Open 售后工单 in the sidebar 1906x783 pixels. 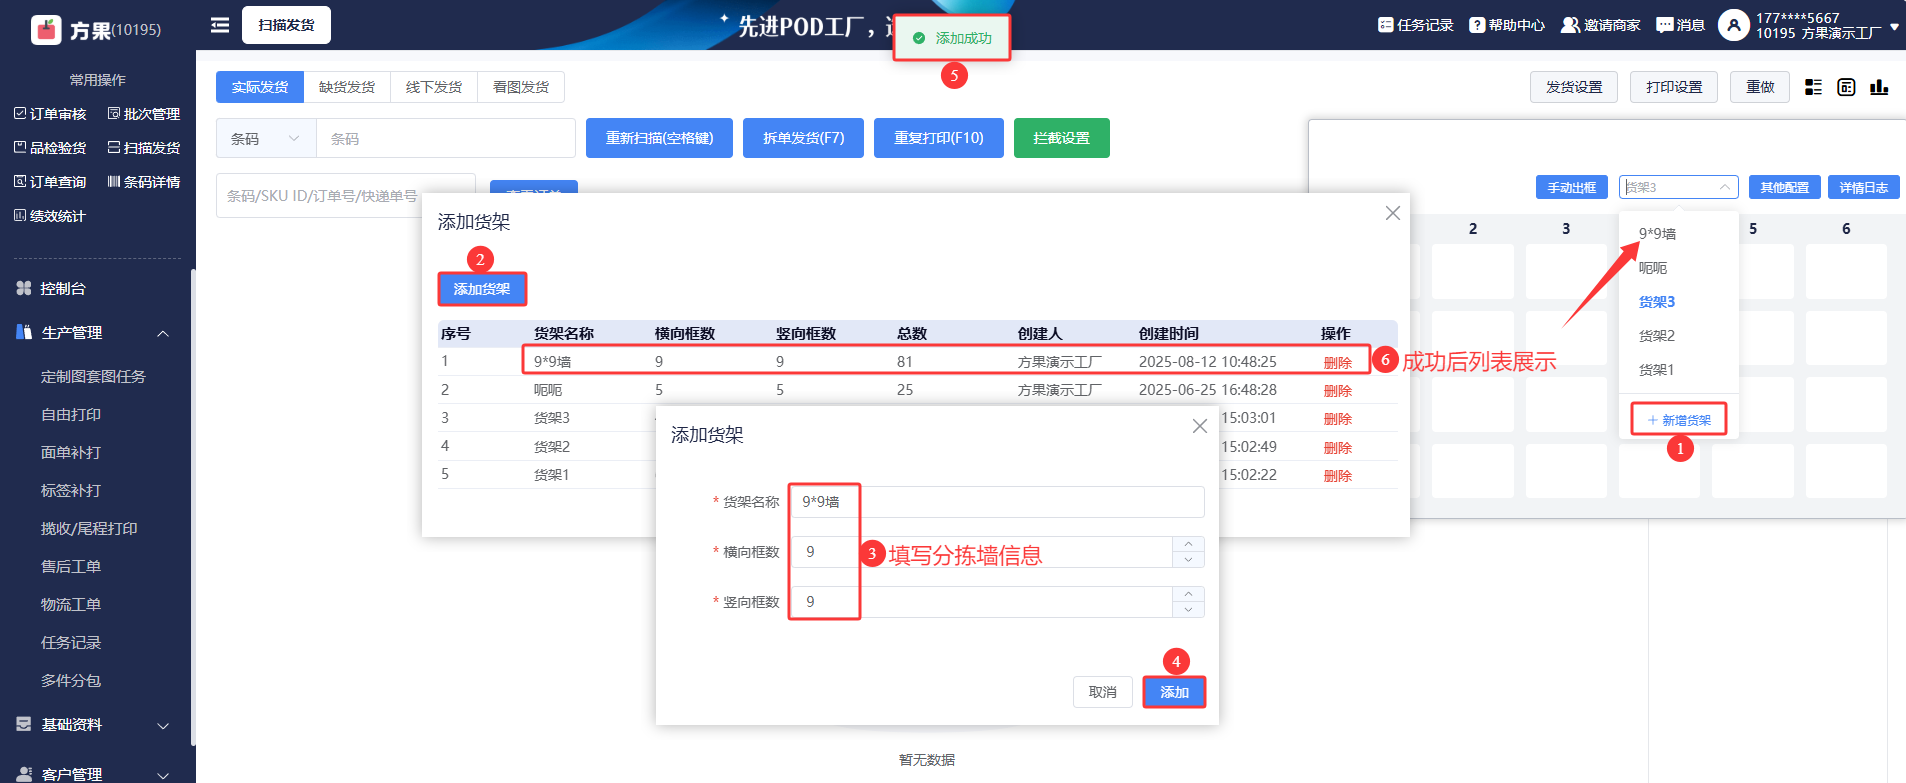pos(71,567)
